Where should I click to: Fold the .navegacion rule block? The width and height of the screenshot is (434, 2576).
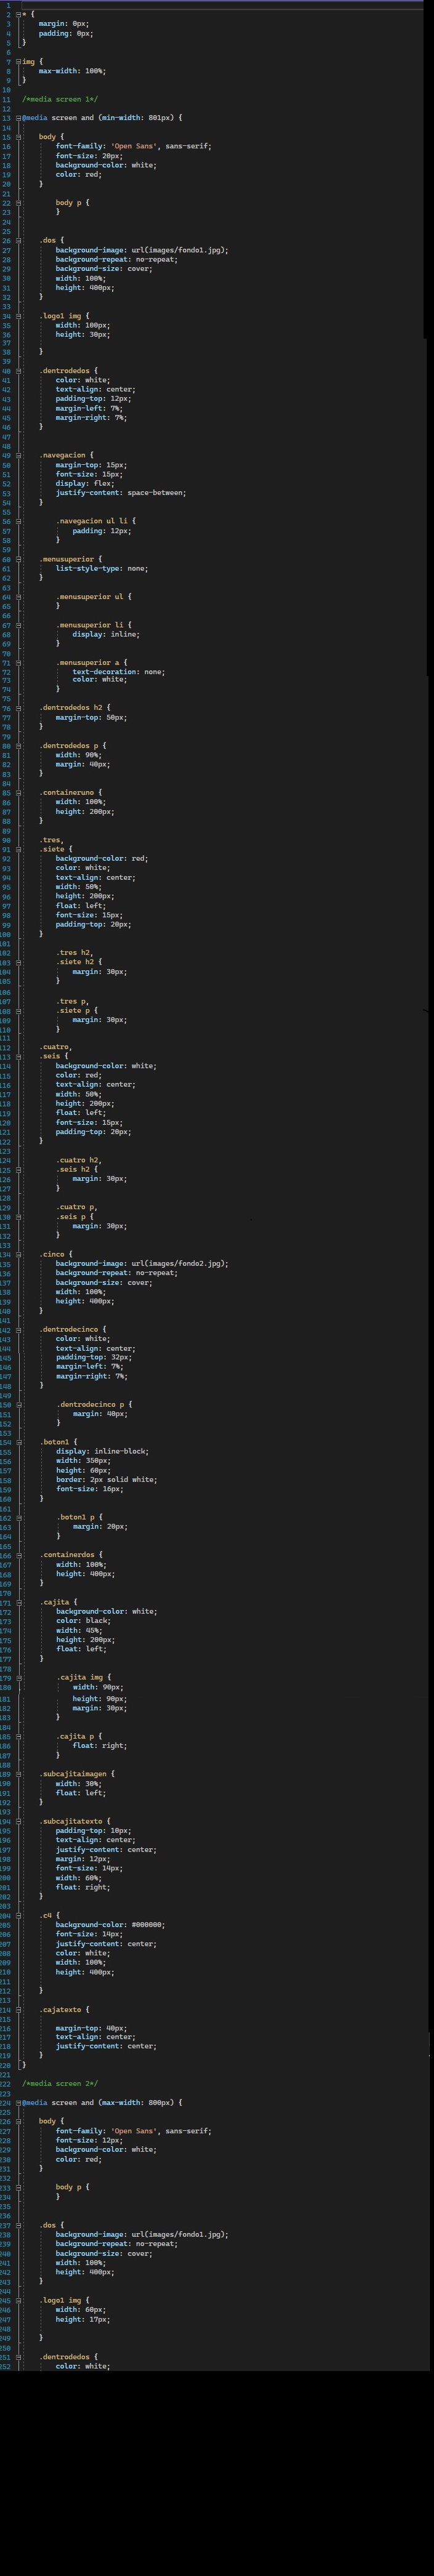coord(18,455)
